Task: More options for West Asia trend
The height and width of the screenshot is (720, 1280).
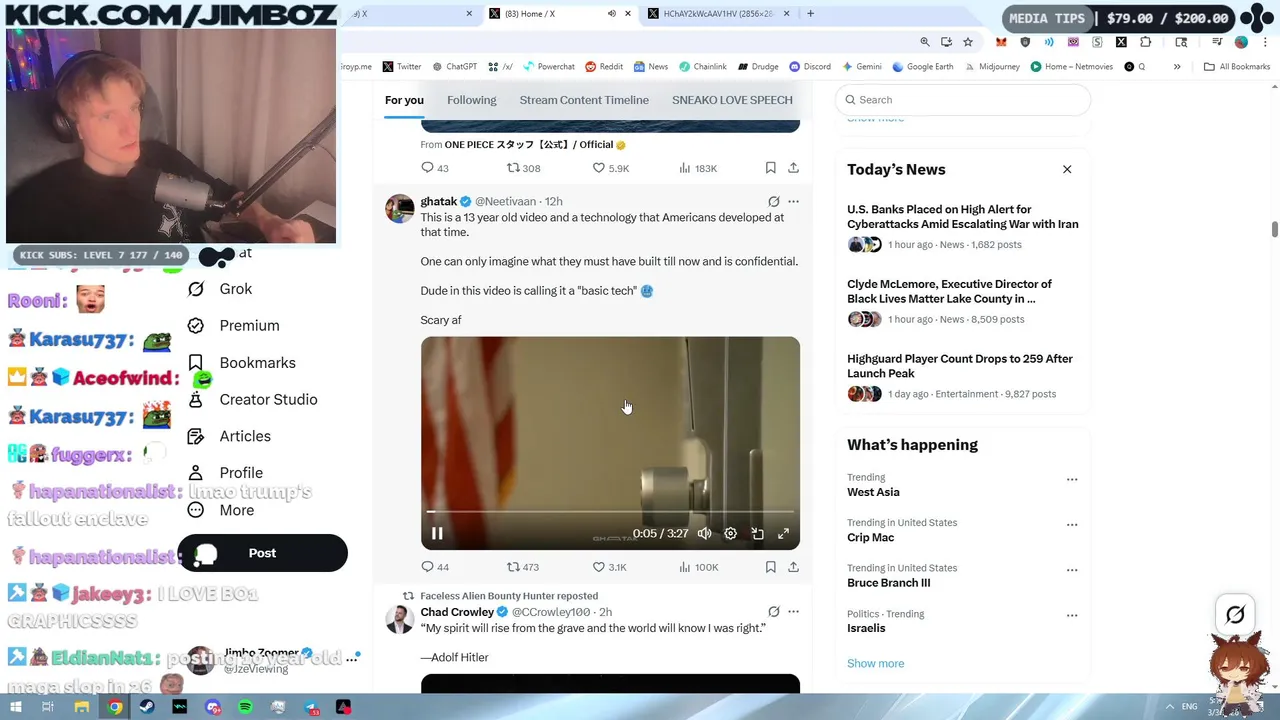Action: coord(1072,479)
